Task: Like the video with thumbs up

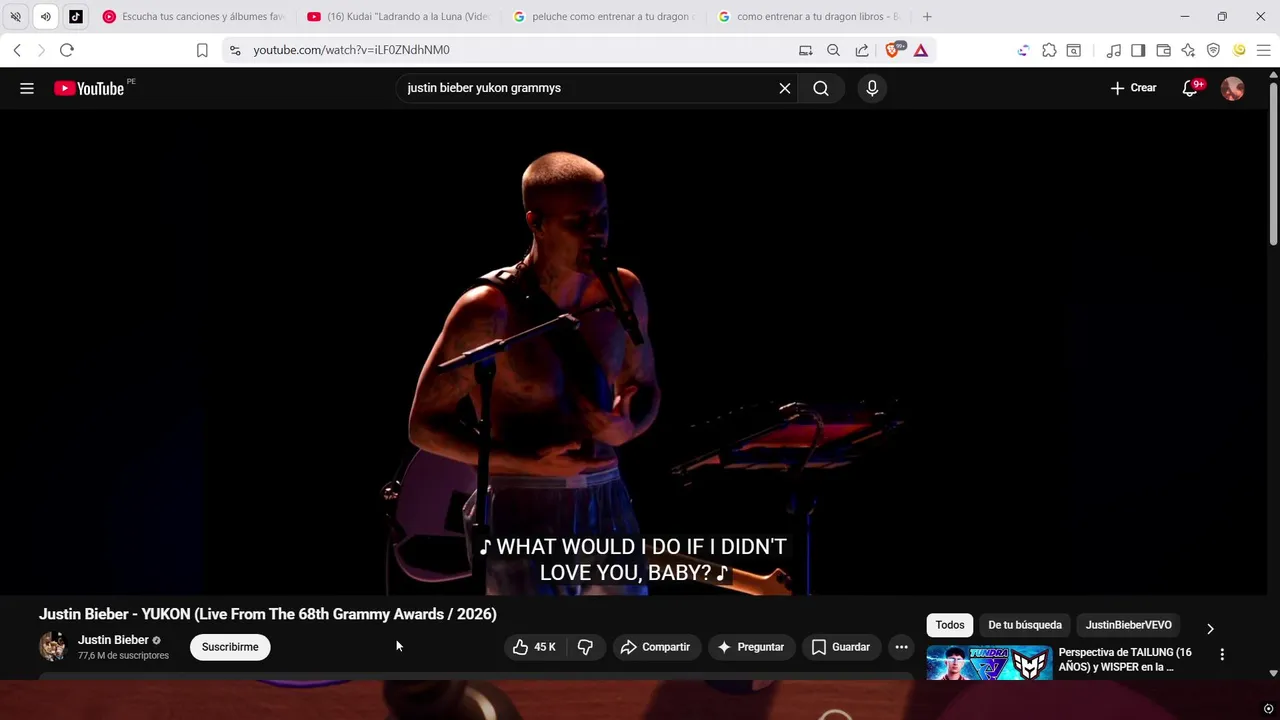Action: (534, 647)
